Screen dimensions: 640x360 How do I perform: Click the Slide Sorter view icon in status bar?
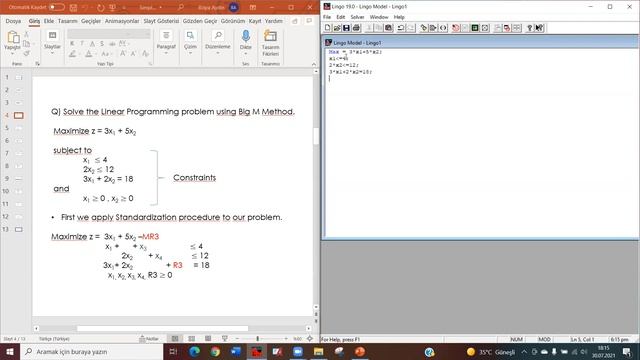coord(191,339)
